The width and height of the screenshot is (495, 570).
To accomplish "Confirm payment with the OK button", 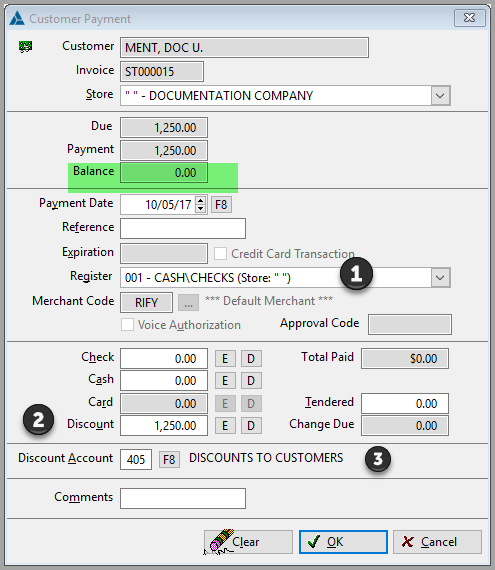I will [x=343, y=542].
